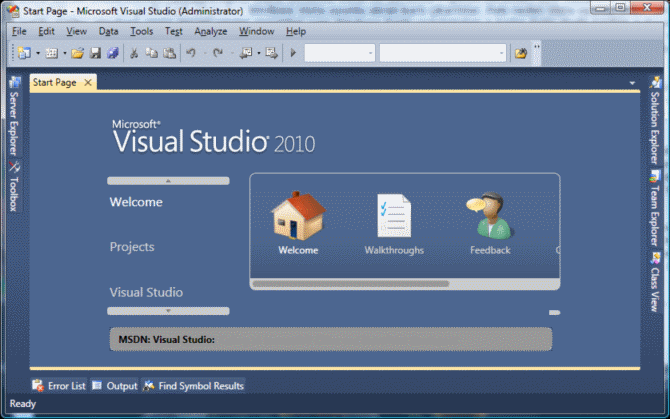Viewport: 670px width, 419px height.
Task: Click the Ready status bar text
Action: [23, 404]
